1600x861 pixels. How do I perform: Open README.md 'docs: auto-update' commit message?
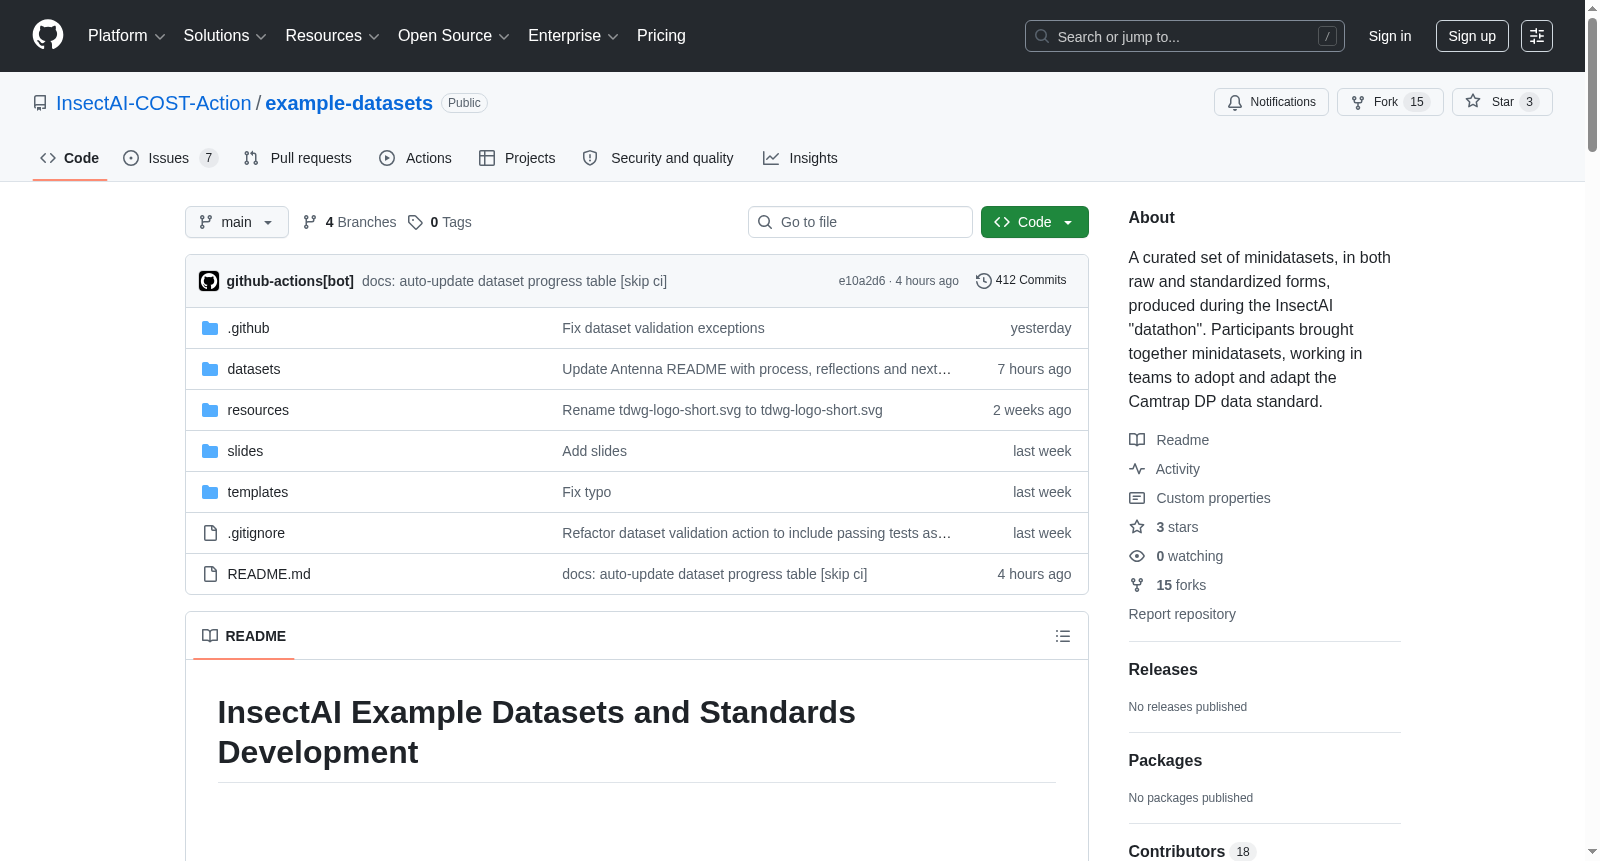pyautogui.click(x=714, y=574)
